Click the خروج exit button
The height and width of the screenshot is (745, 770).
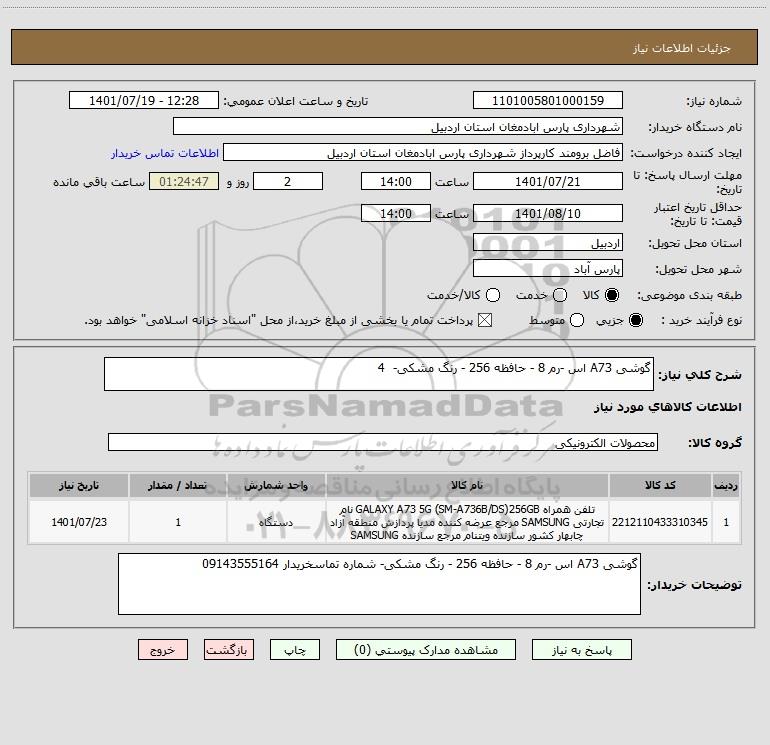coord(163,650)
